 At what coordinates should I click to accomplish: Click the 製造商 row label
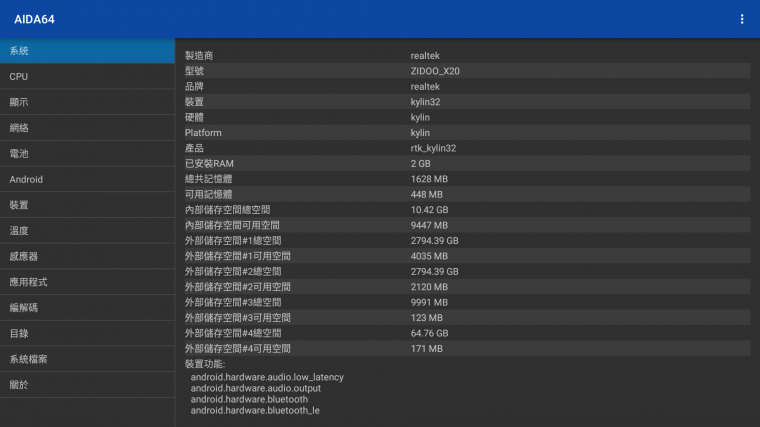click(x=199, y=56)
